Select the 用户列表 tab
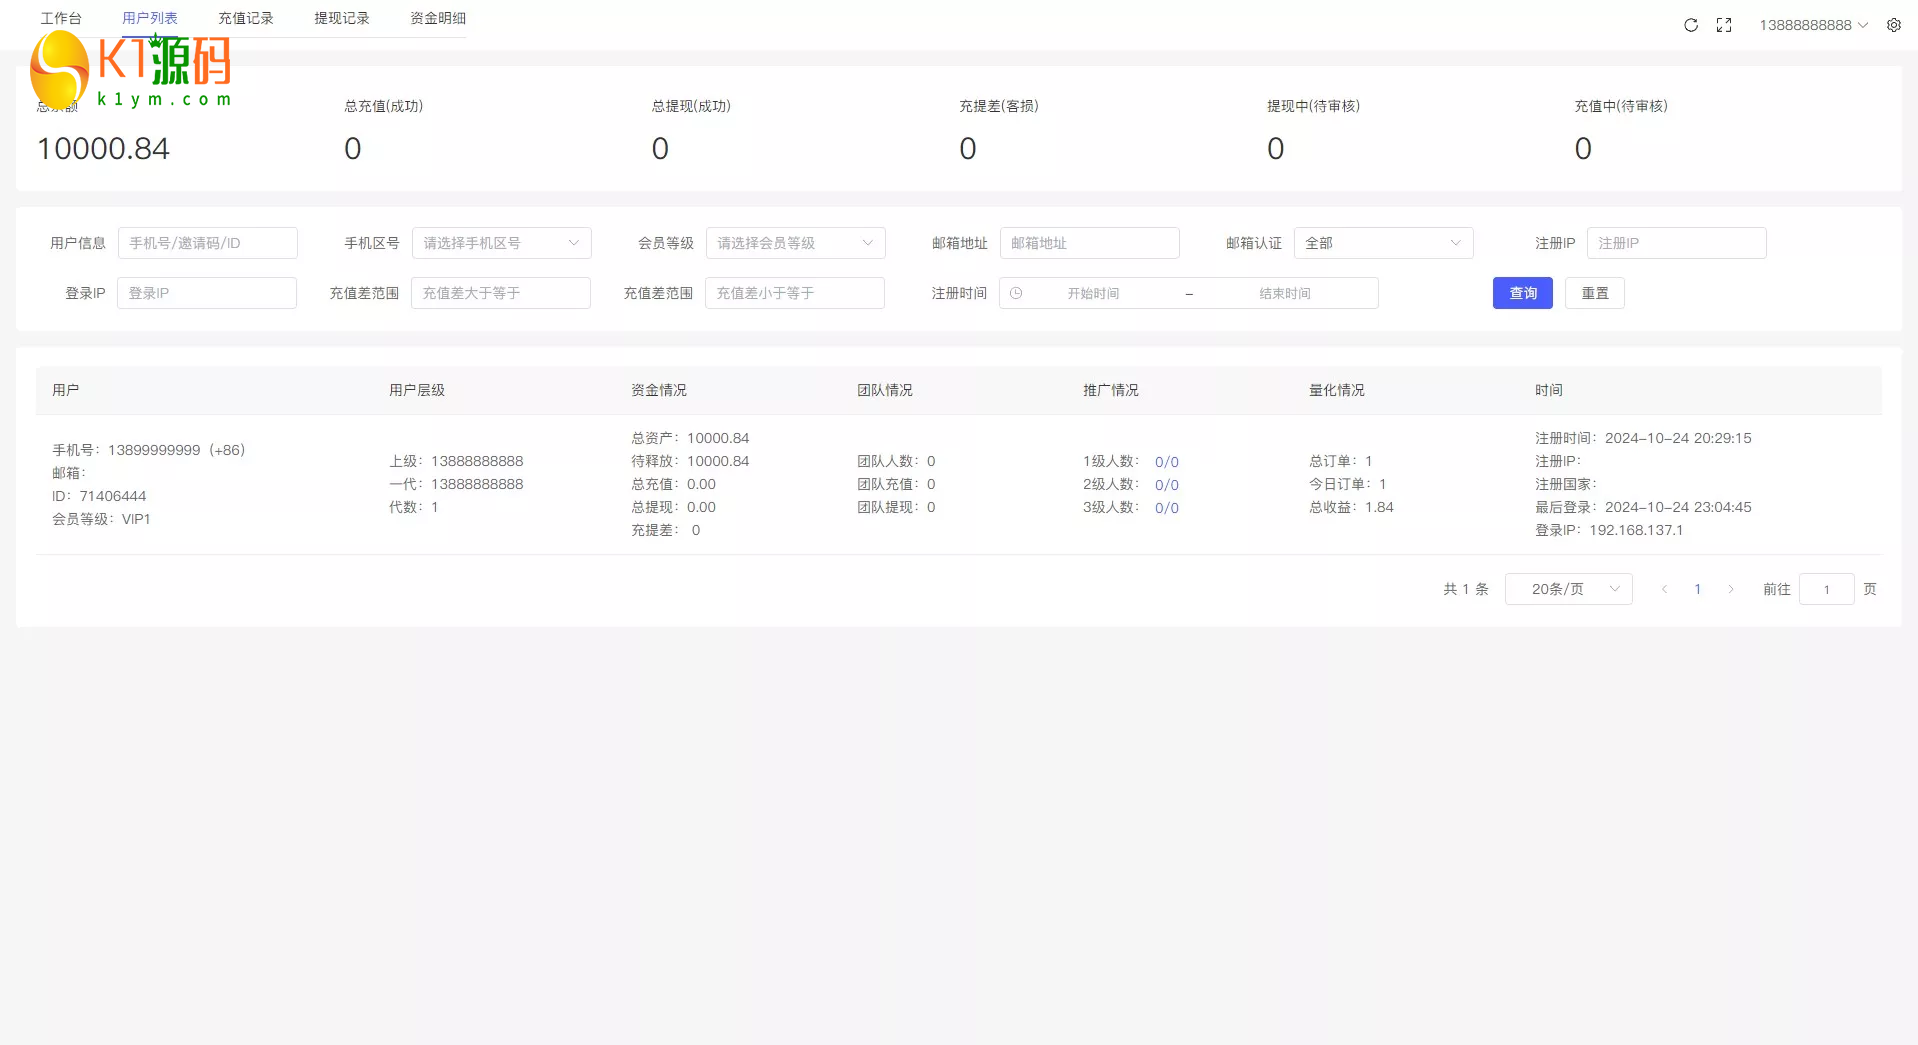 (x=150, y=18)
